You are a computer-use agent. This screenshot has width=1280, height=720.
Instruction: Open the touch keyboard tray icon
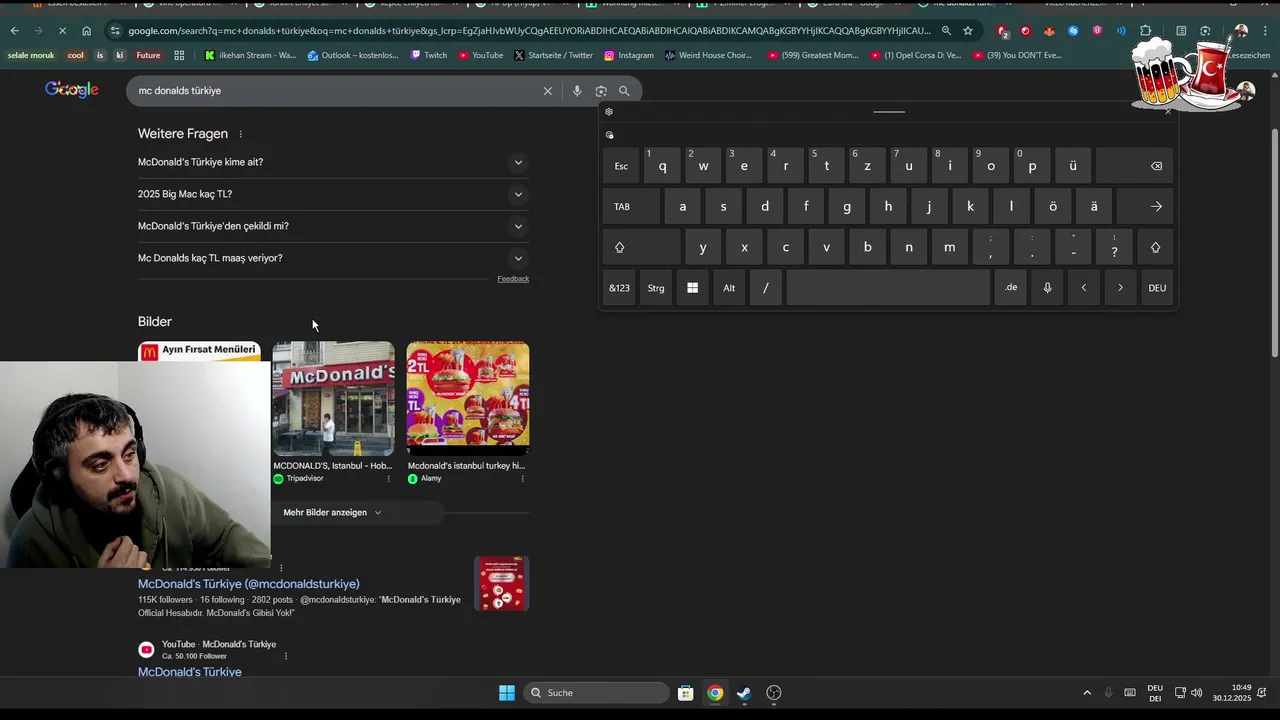point(1130,693)
